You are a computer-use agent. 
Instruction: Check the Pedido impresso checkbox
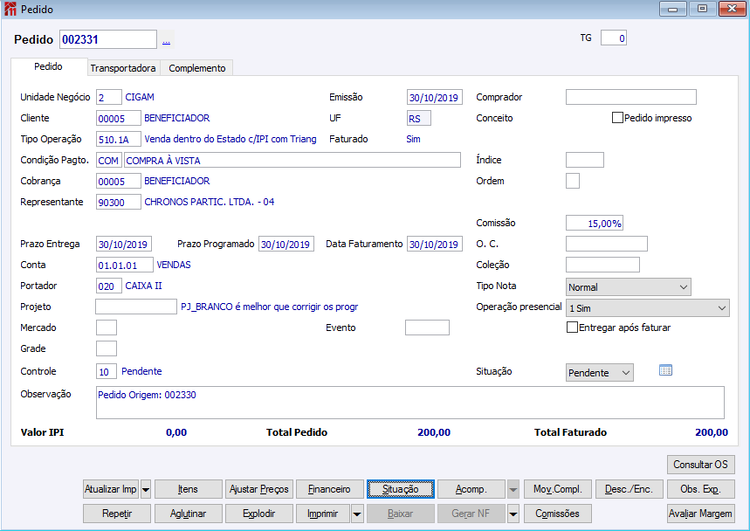(617, 118)
